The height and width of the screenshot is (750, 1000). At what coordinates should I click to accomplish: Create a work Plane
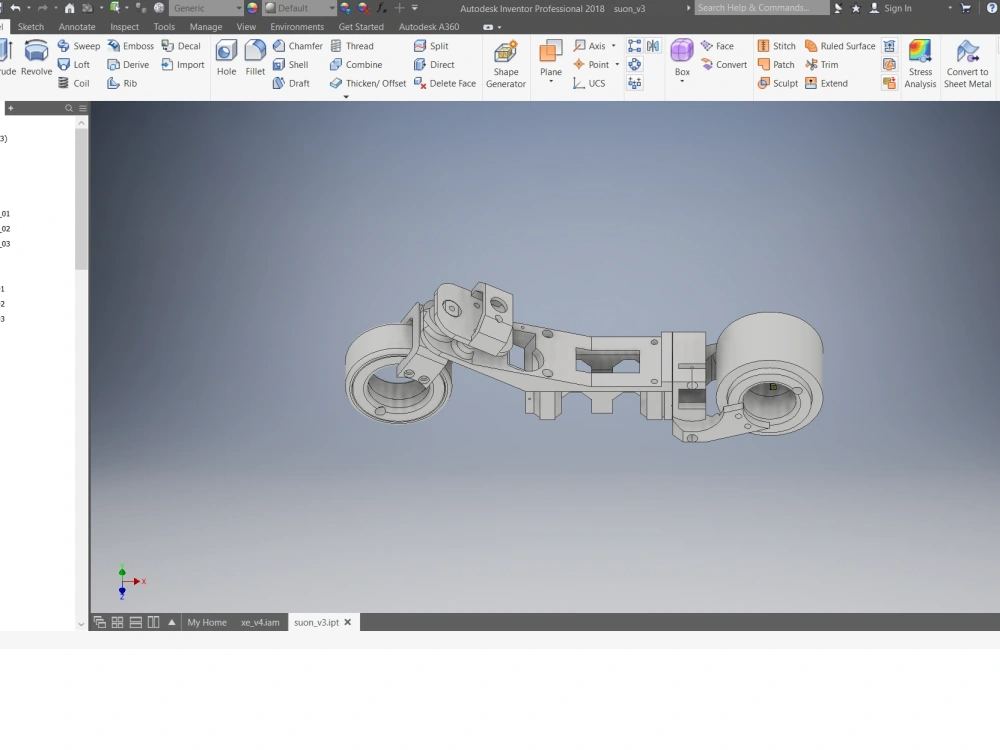click(x=550, y=58)
